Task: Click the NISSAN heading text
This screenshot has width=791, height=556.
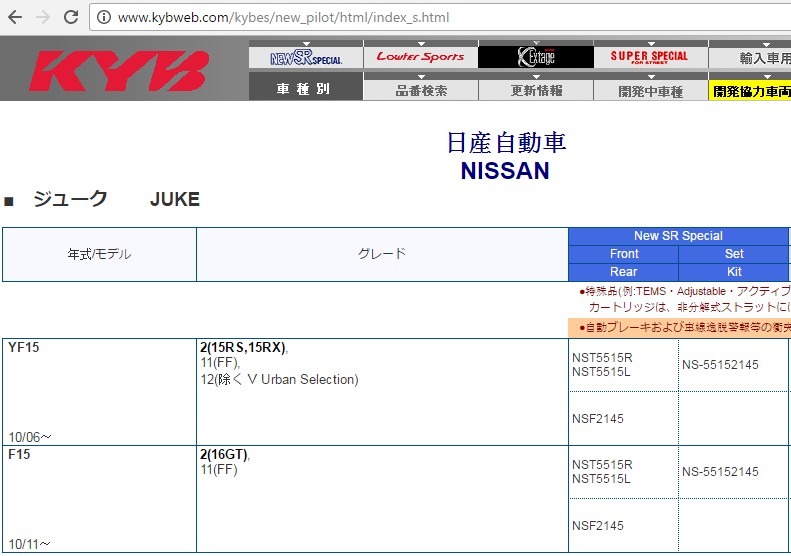Action: (505, 171)
